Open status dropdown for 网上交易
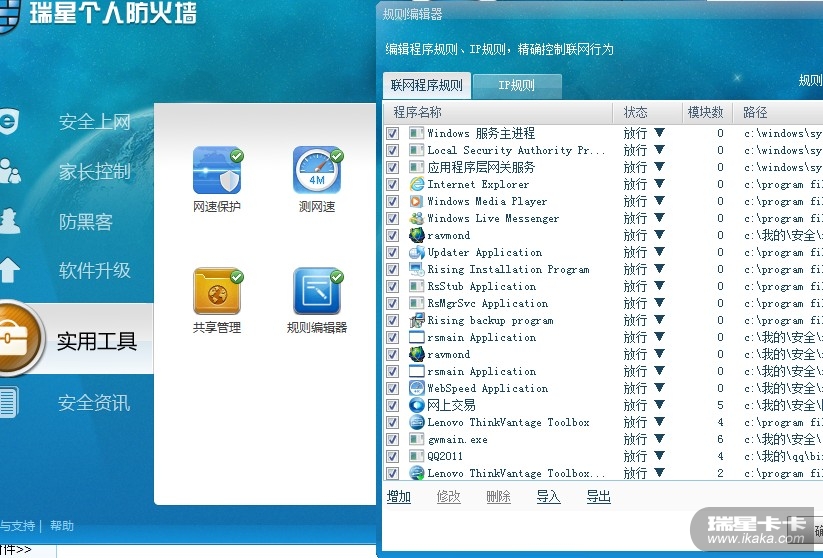The image size is (823, 558). pyautogui.click(x=660, y=405)
